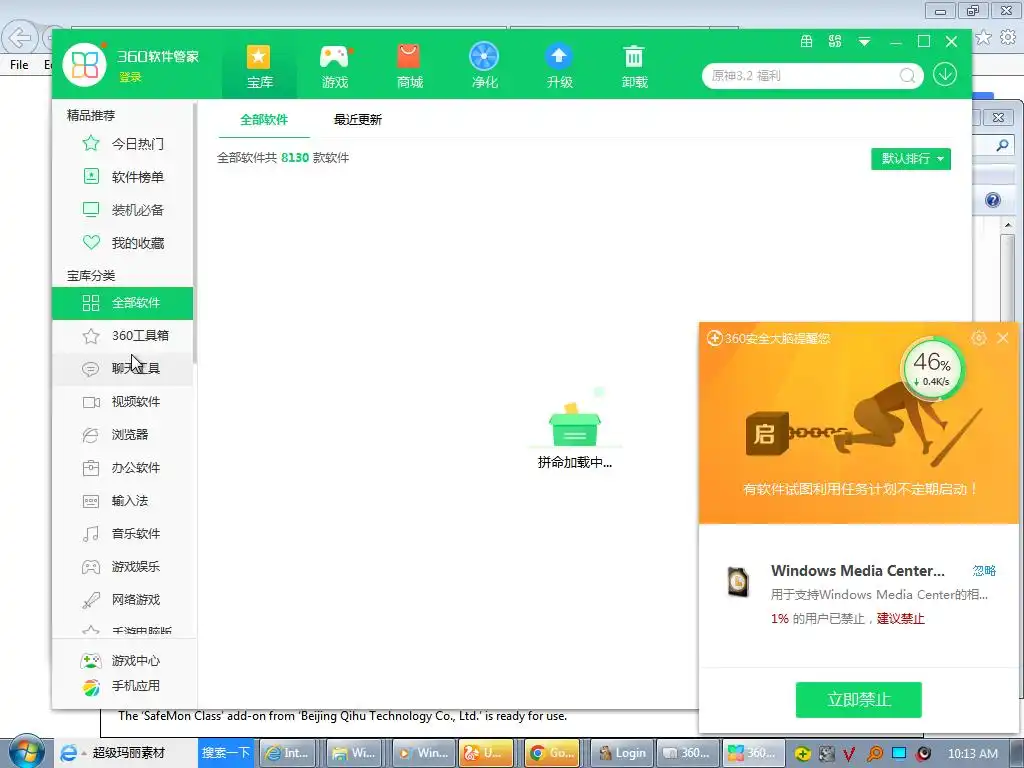Click the Windows Media Center item icon

click(x=738, y=581)
